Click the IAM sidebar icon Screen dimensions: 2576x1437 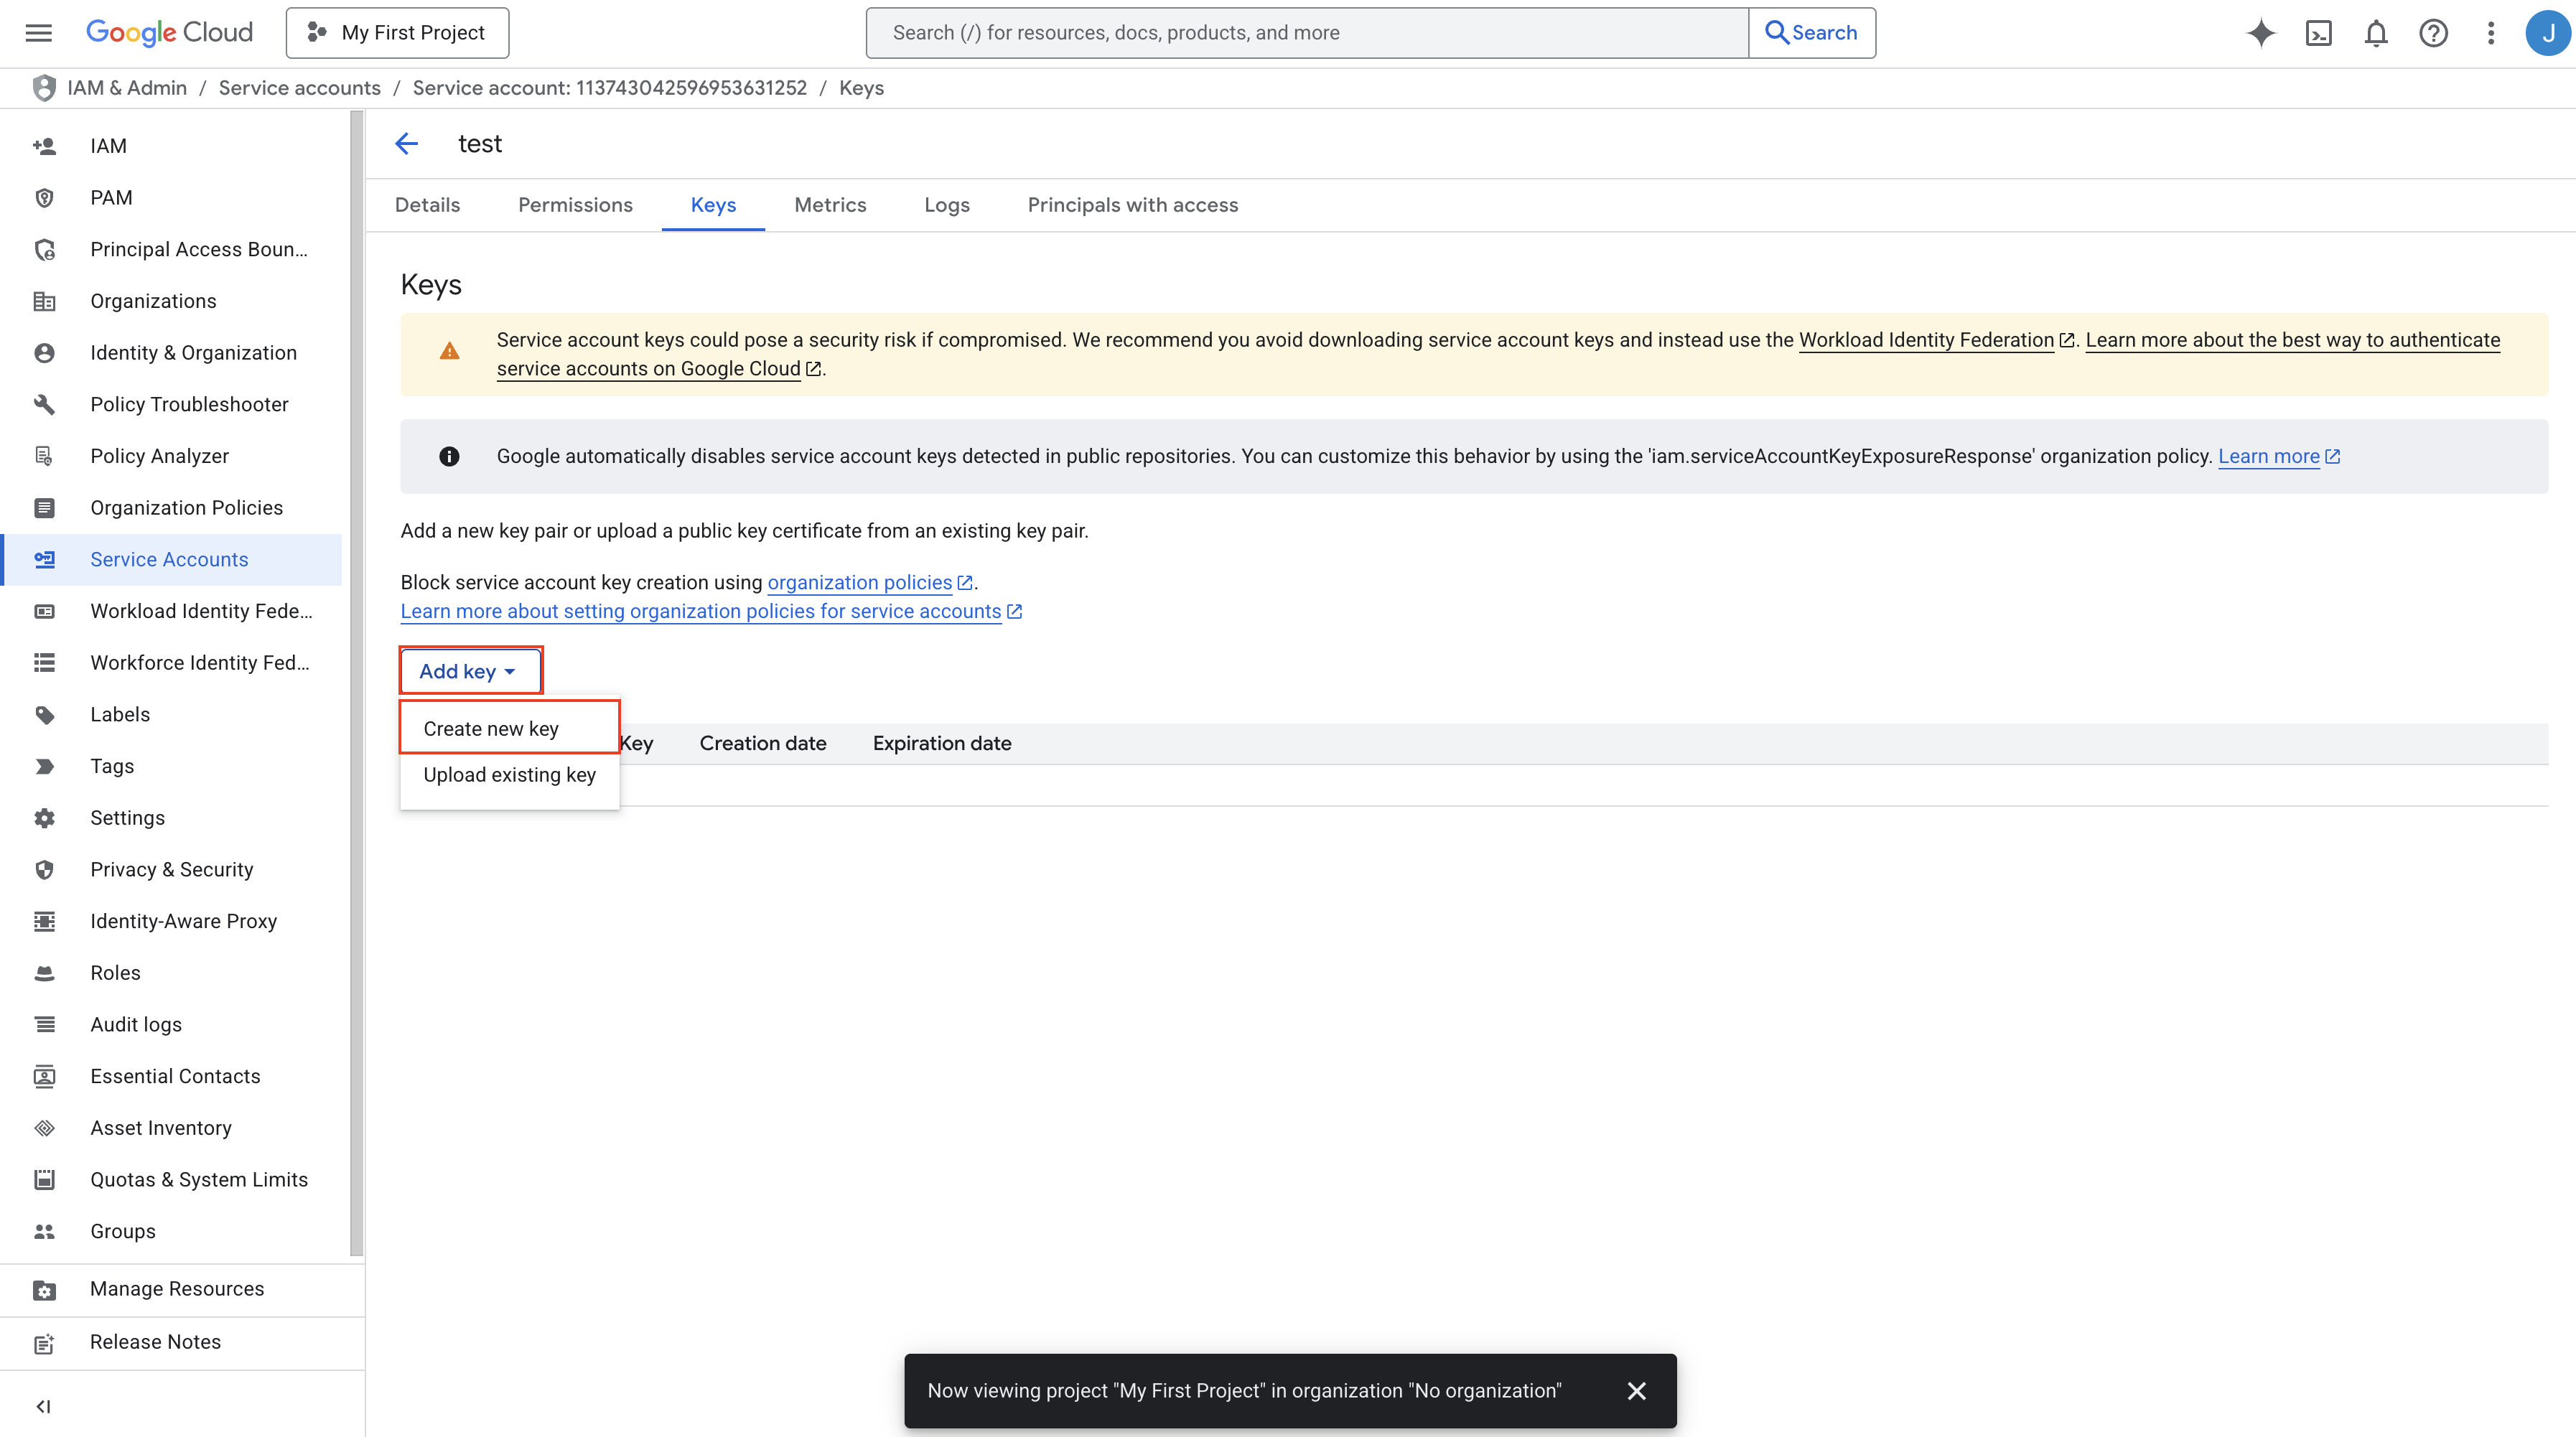coord(44,146)
